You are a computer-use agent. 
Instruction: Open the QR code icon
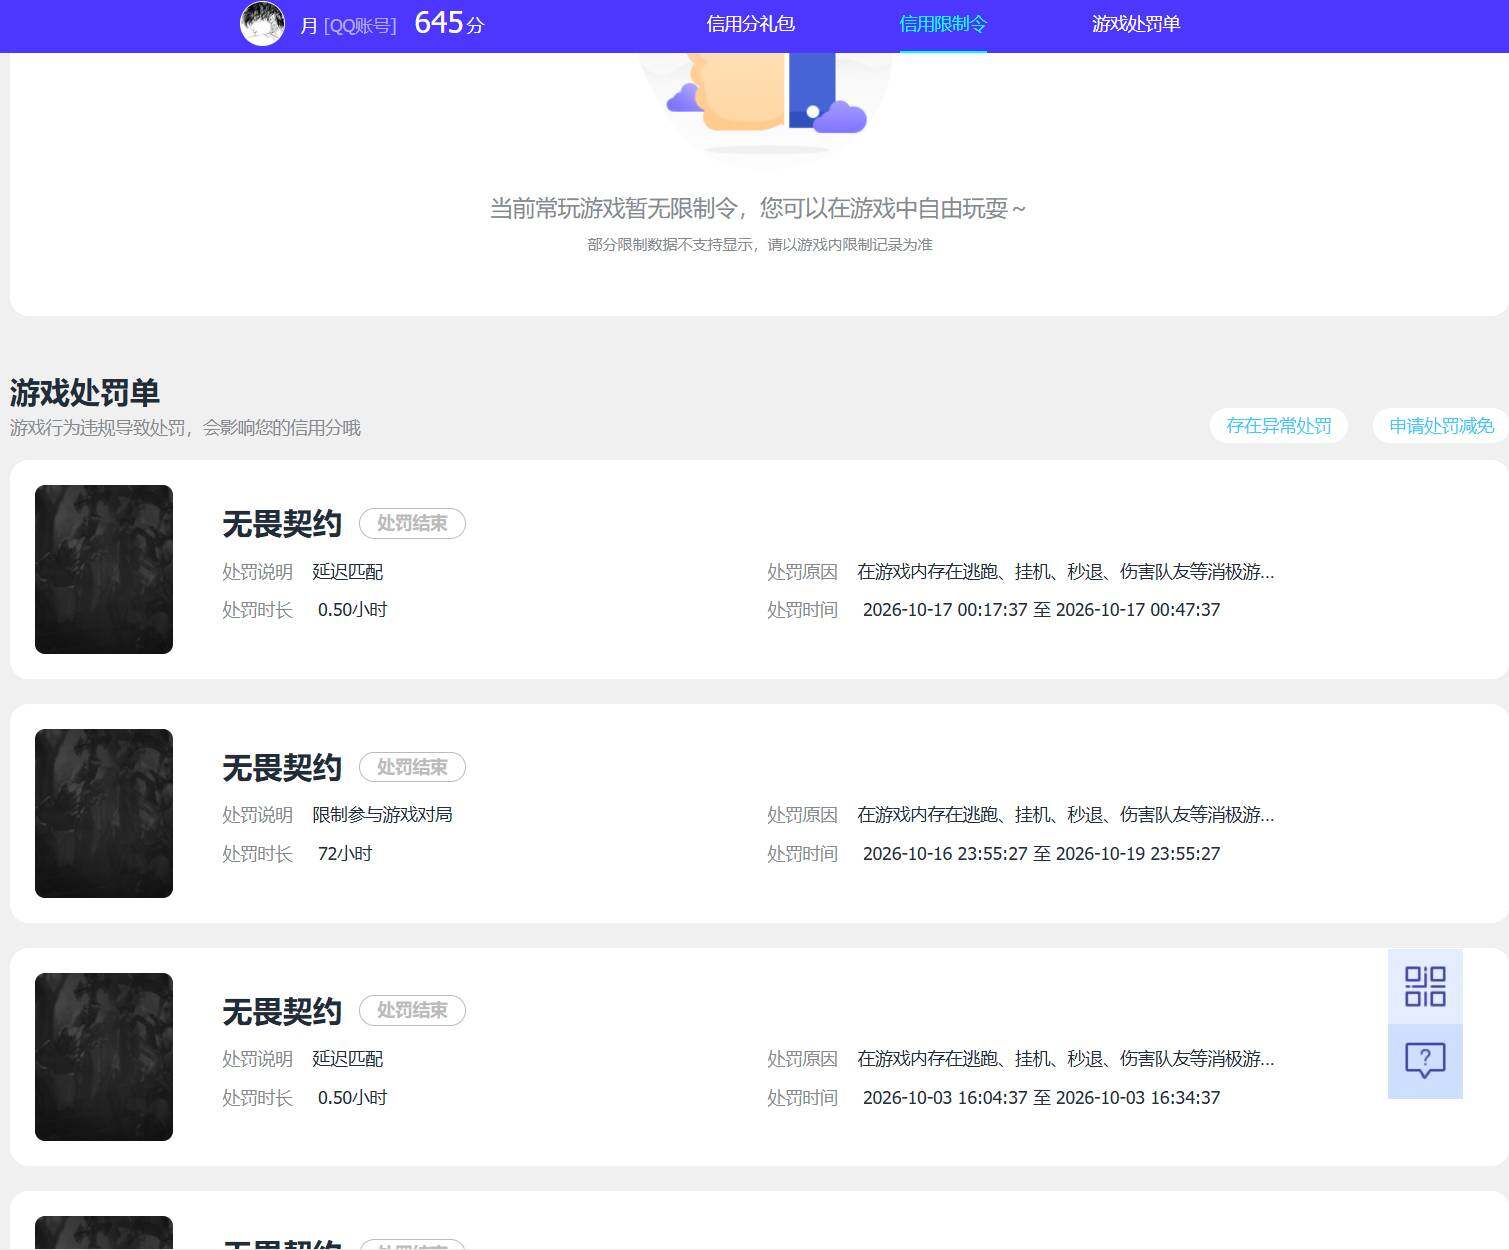1425,986
